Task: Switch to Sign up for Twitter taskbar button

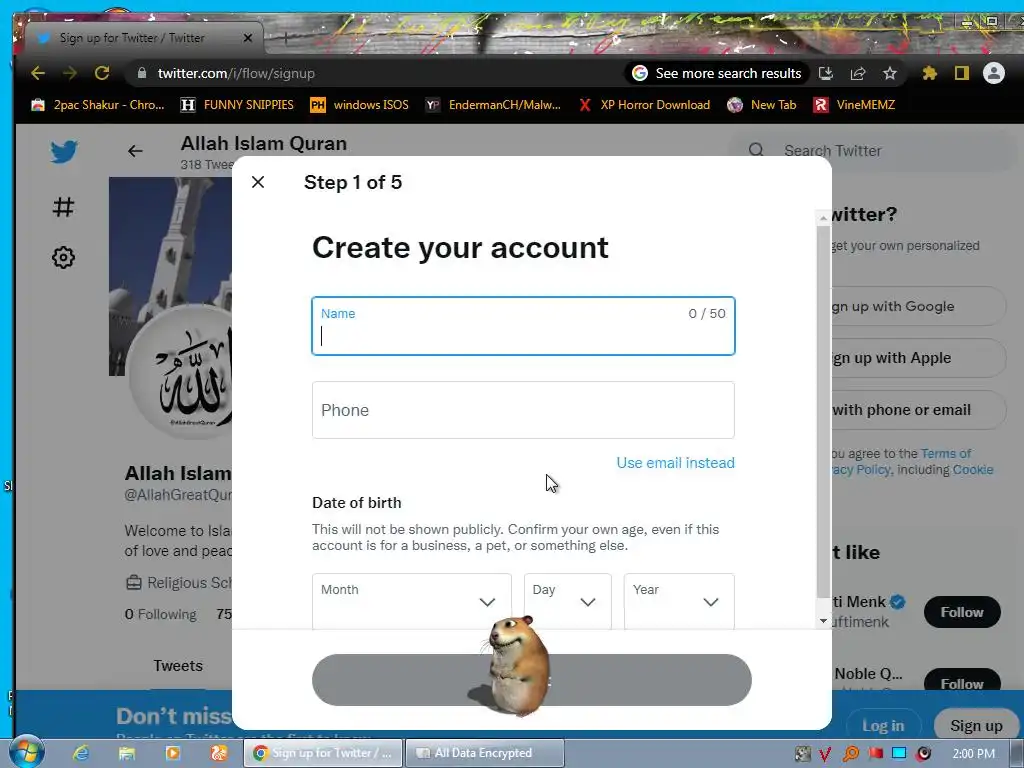Action: tap(323, 753)
